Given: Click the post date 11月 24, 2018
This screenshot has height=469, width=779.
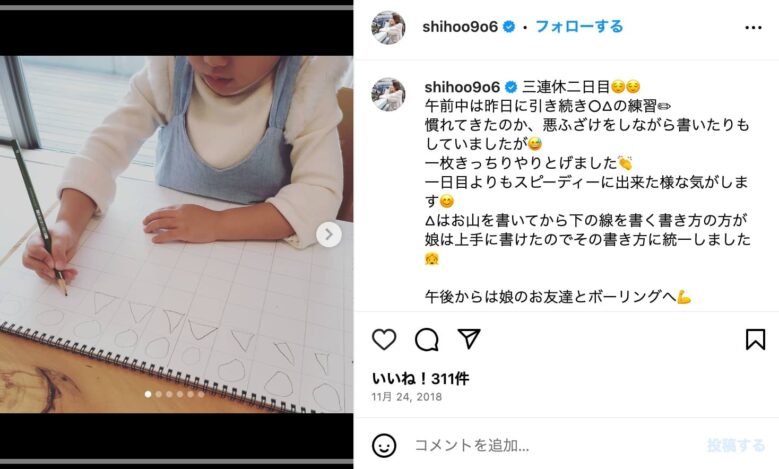Looking at the screenshot, I should click(406, 397).
